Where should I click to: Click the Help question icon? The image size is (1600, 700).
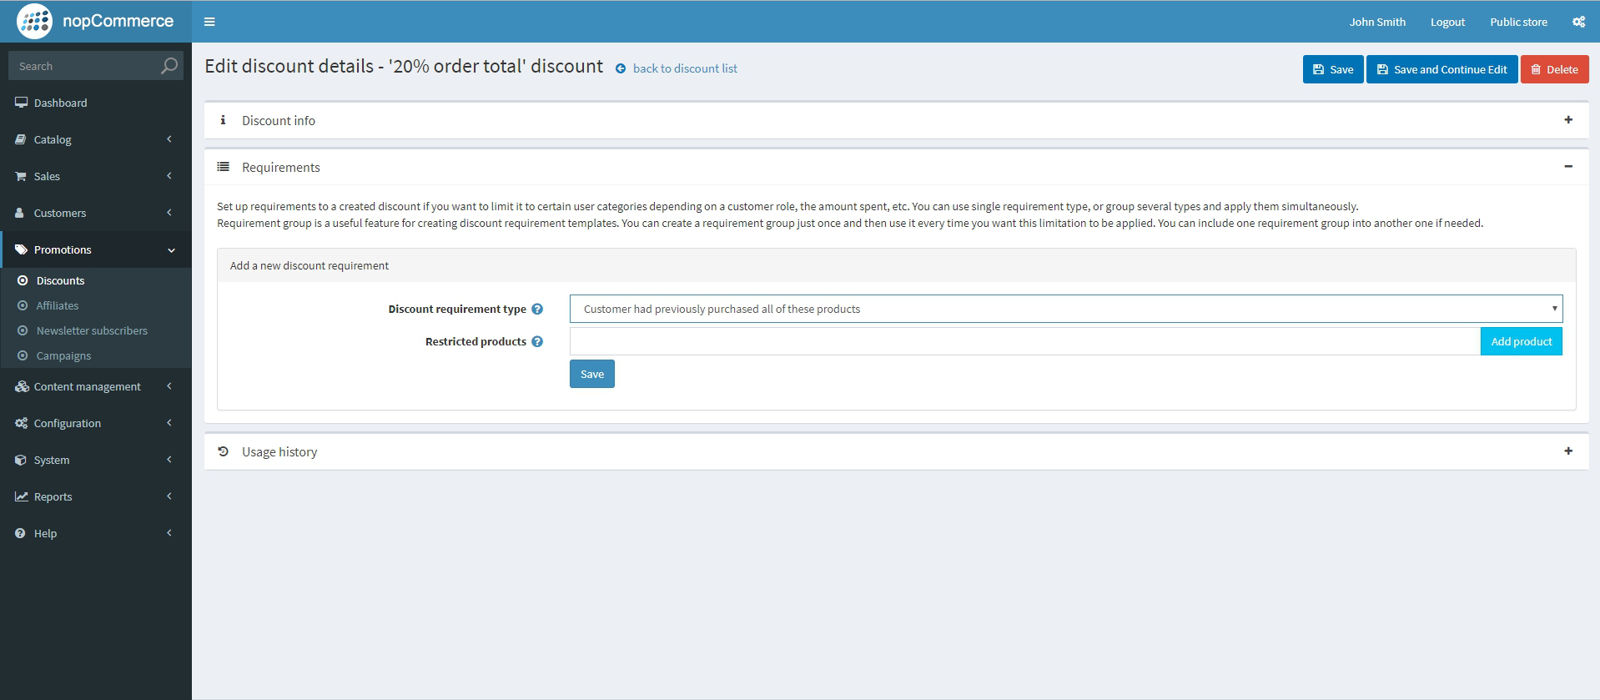[20, 533]
